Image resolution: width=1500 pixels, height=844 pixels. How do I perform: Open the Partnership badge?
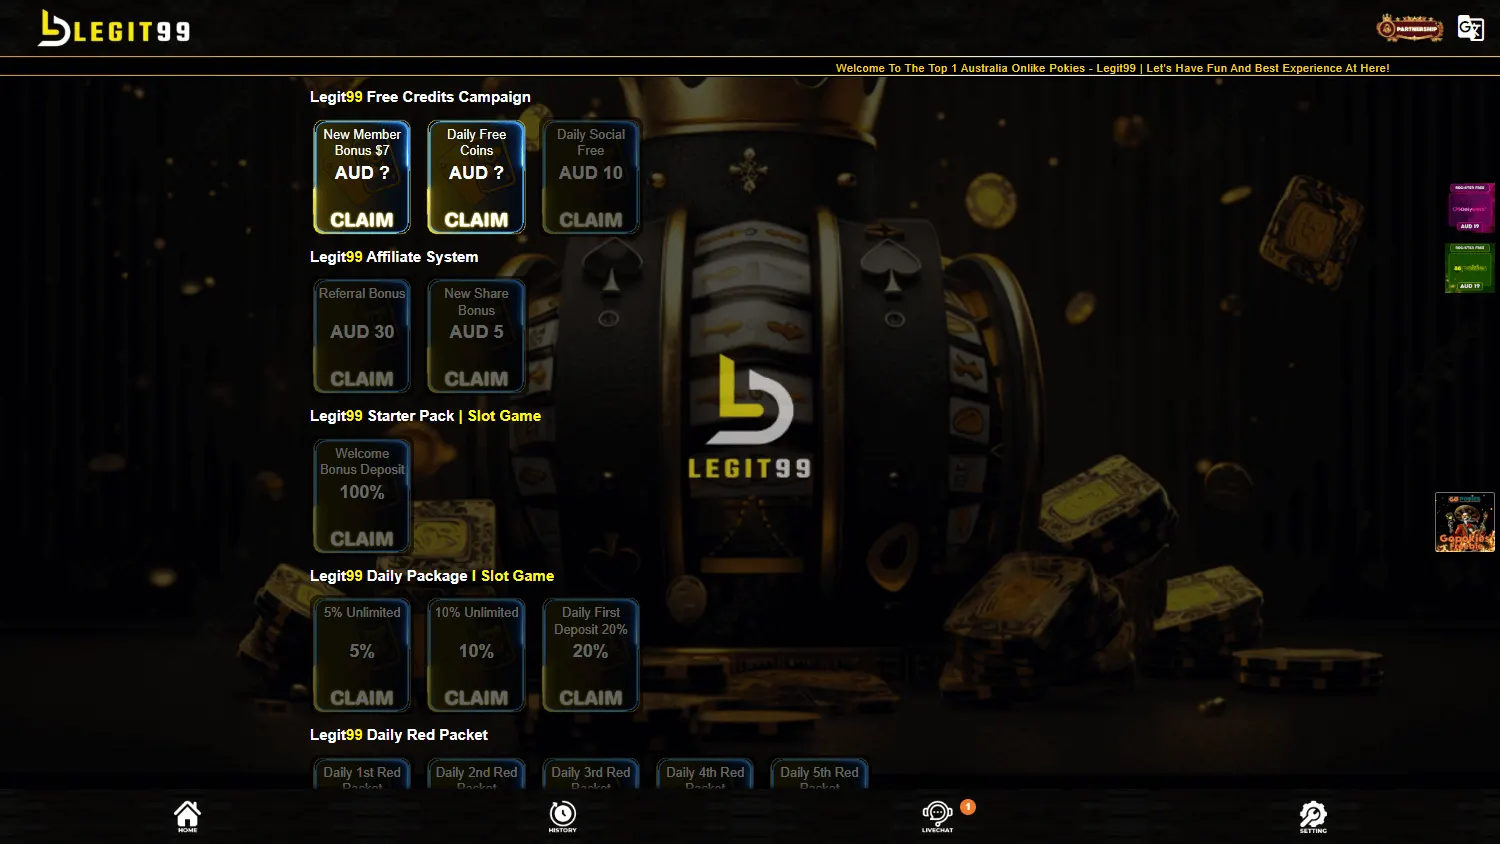pos(1410,28)
